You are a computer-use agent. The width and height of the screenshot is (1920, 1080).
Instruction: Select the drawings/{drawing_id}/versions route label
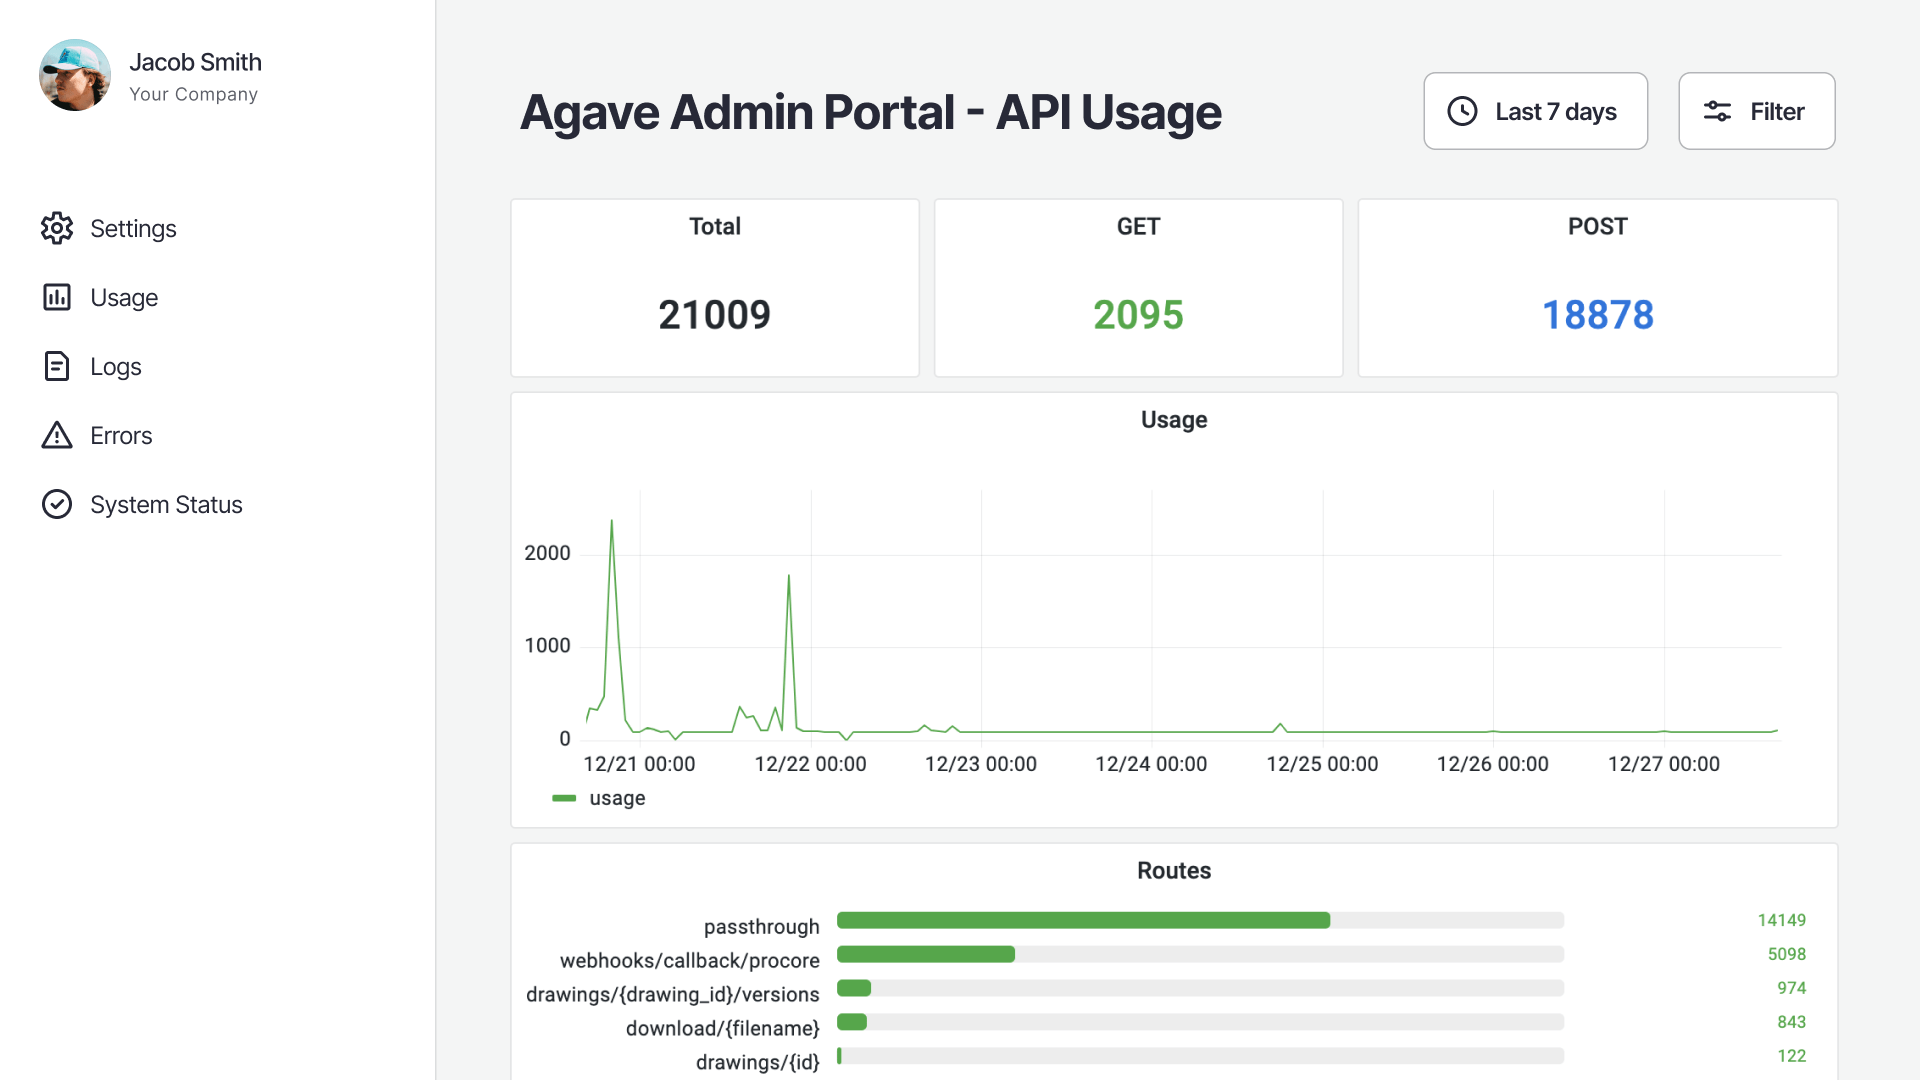pos(672,995)
